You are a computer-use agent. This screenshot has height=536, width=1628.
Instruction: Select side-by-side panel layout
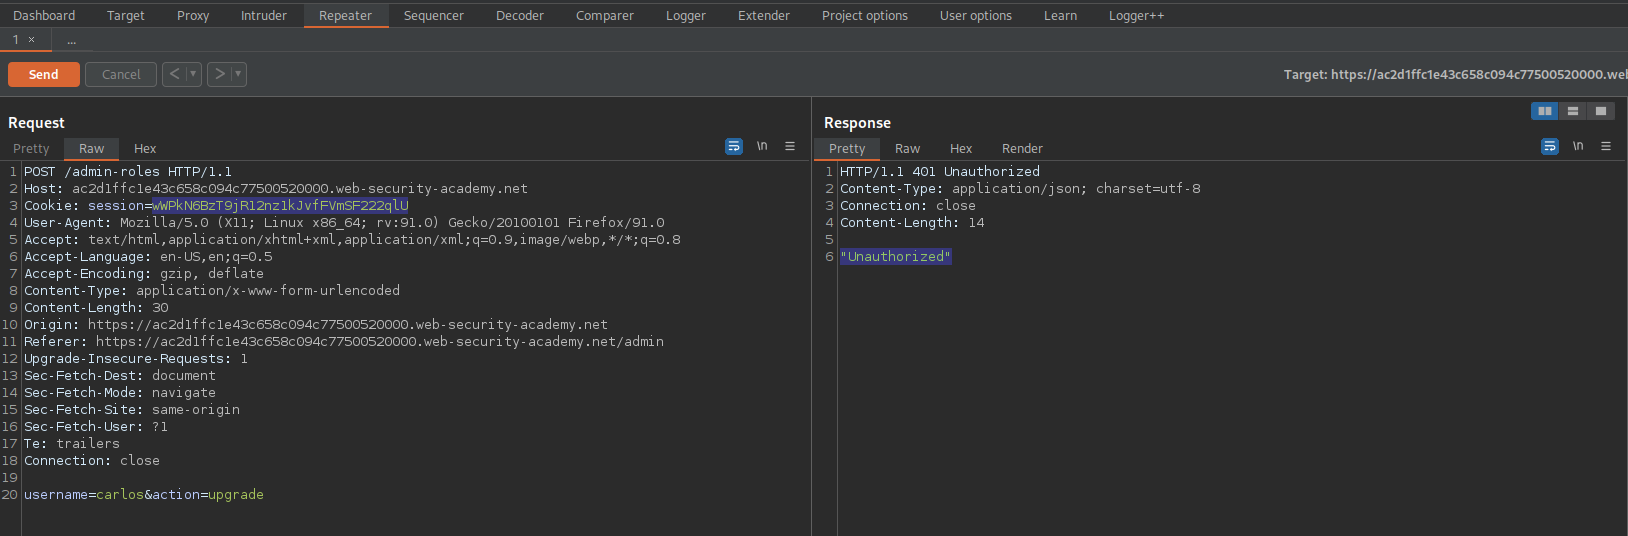coord(1544,111)
